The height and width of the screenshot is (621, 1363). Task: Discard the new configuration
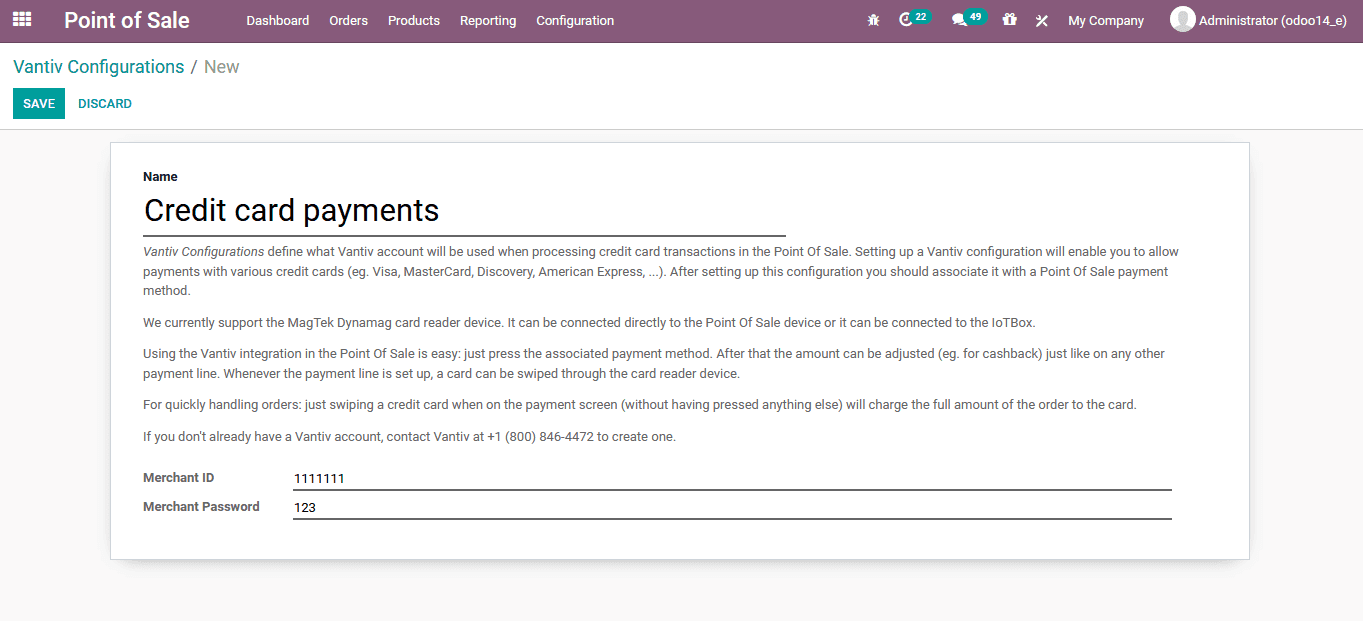pyautogui.click(x=105, y=104)
